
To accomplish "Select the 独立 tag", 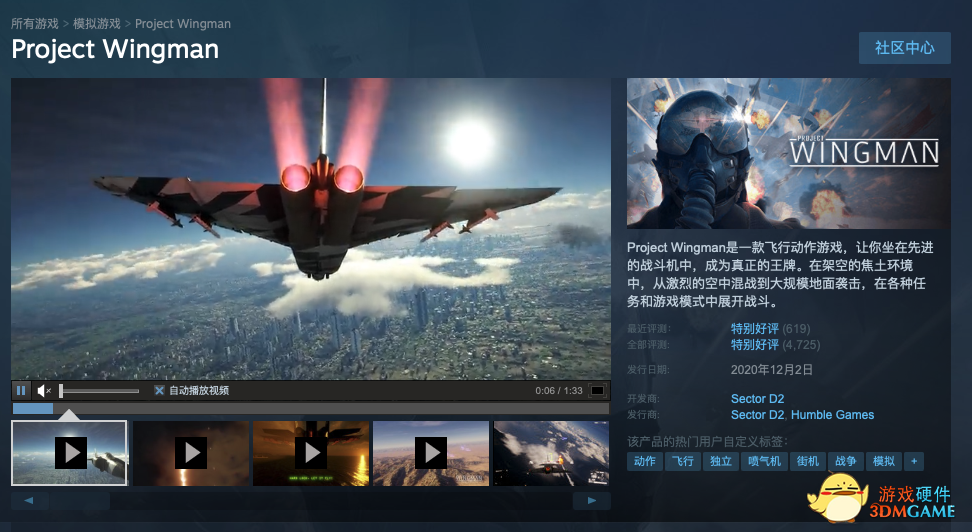I will tap(721, 461).
